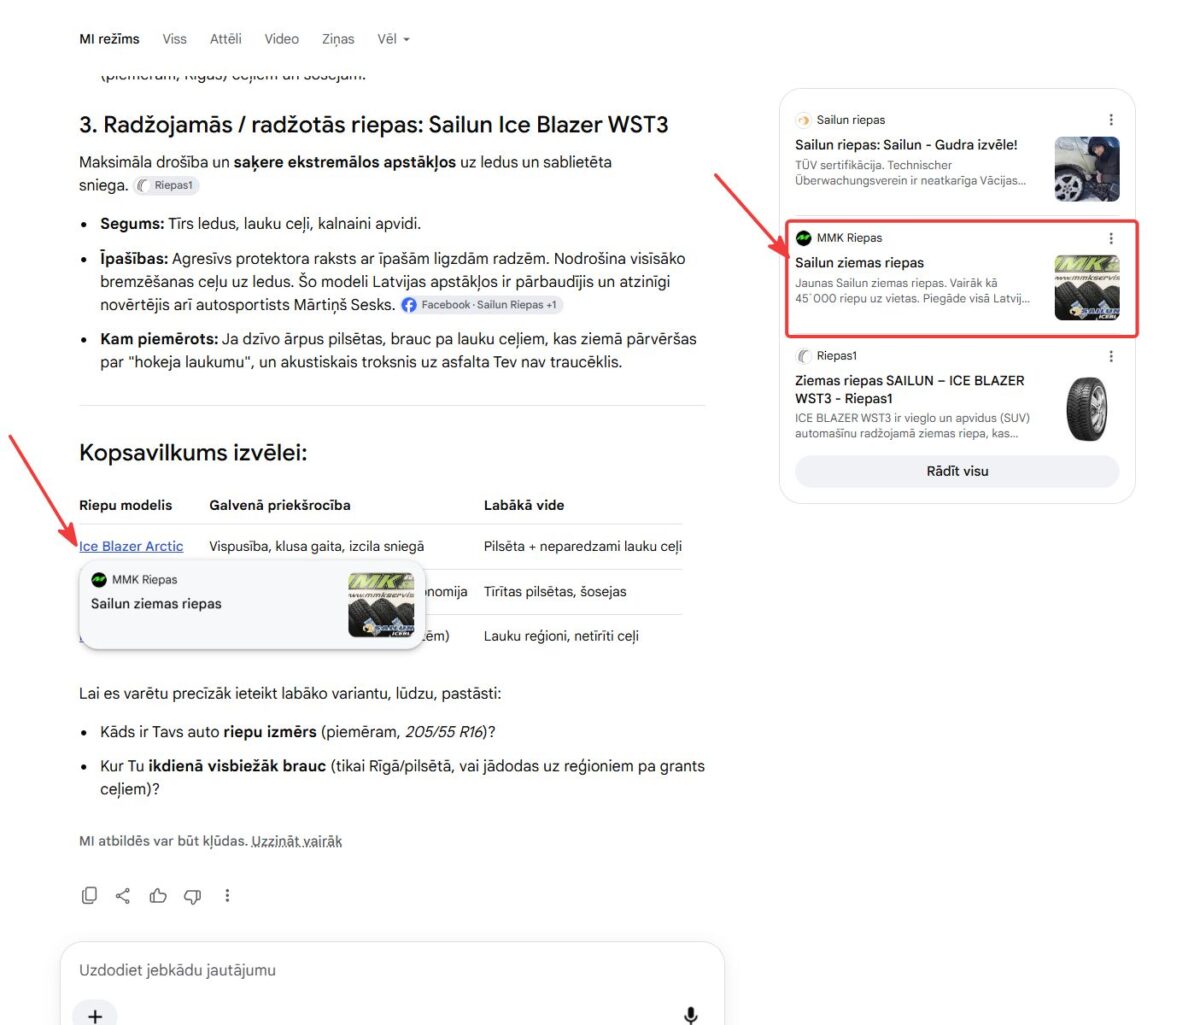Share the AI response via share icon

123,895
